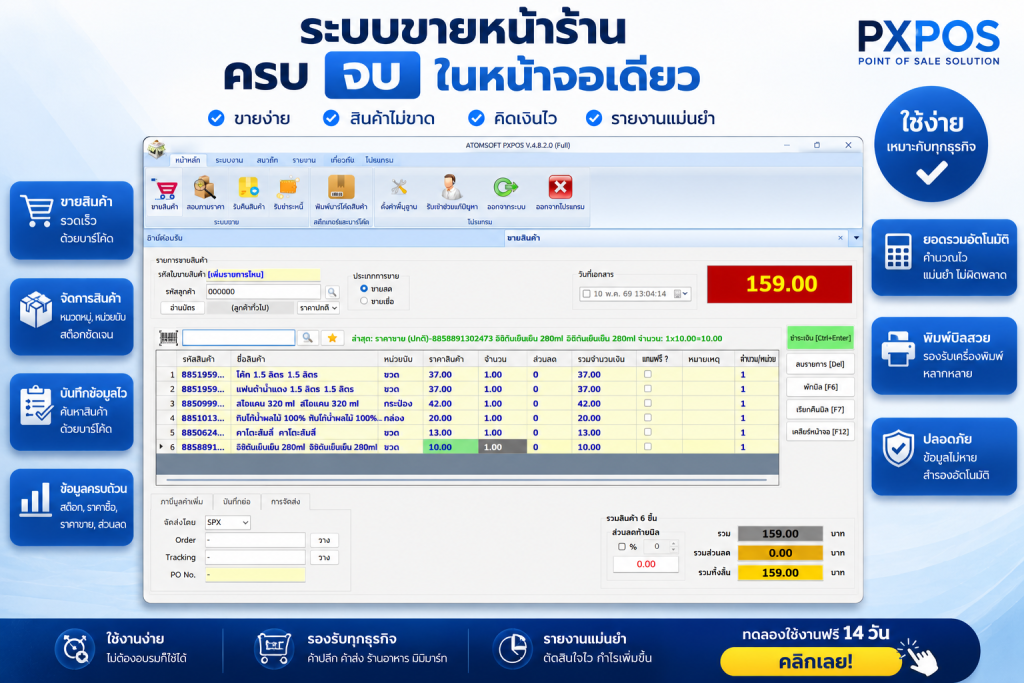
Task: Click วาง button beside Order field
Action: [324, 540]
